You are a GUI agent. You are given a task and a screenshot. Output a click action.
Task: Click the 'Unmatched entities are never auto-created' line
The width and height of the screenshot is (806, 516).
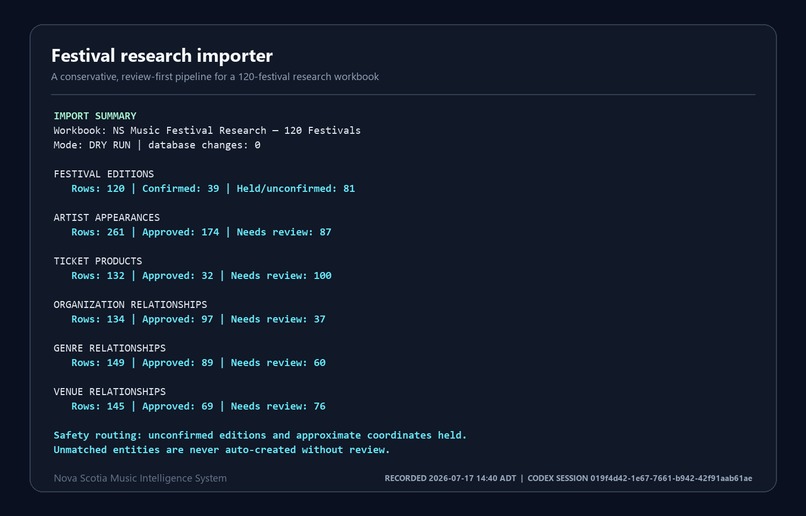222,449
